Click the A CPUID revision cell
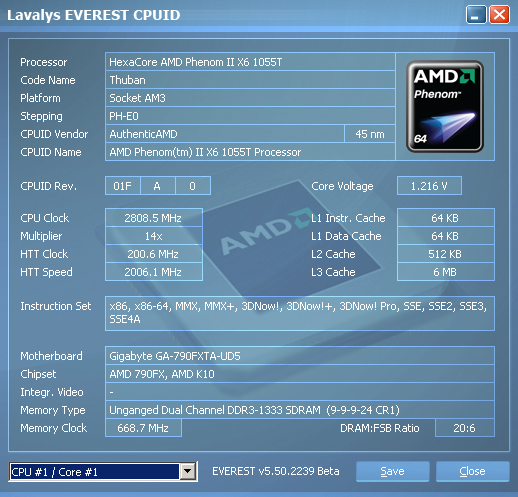This screenshot has height=497, width=518. pos(158,186)
